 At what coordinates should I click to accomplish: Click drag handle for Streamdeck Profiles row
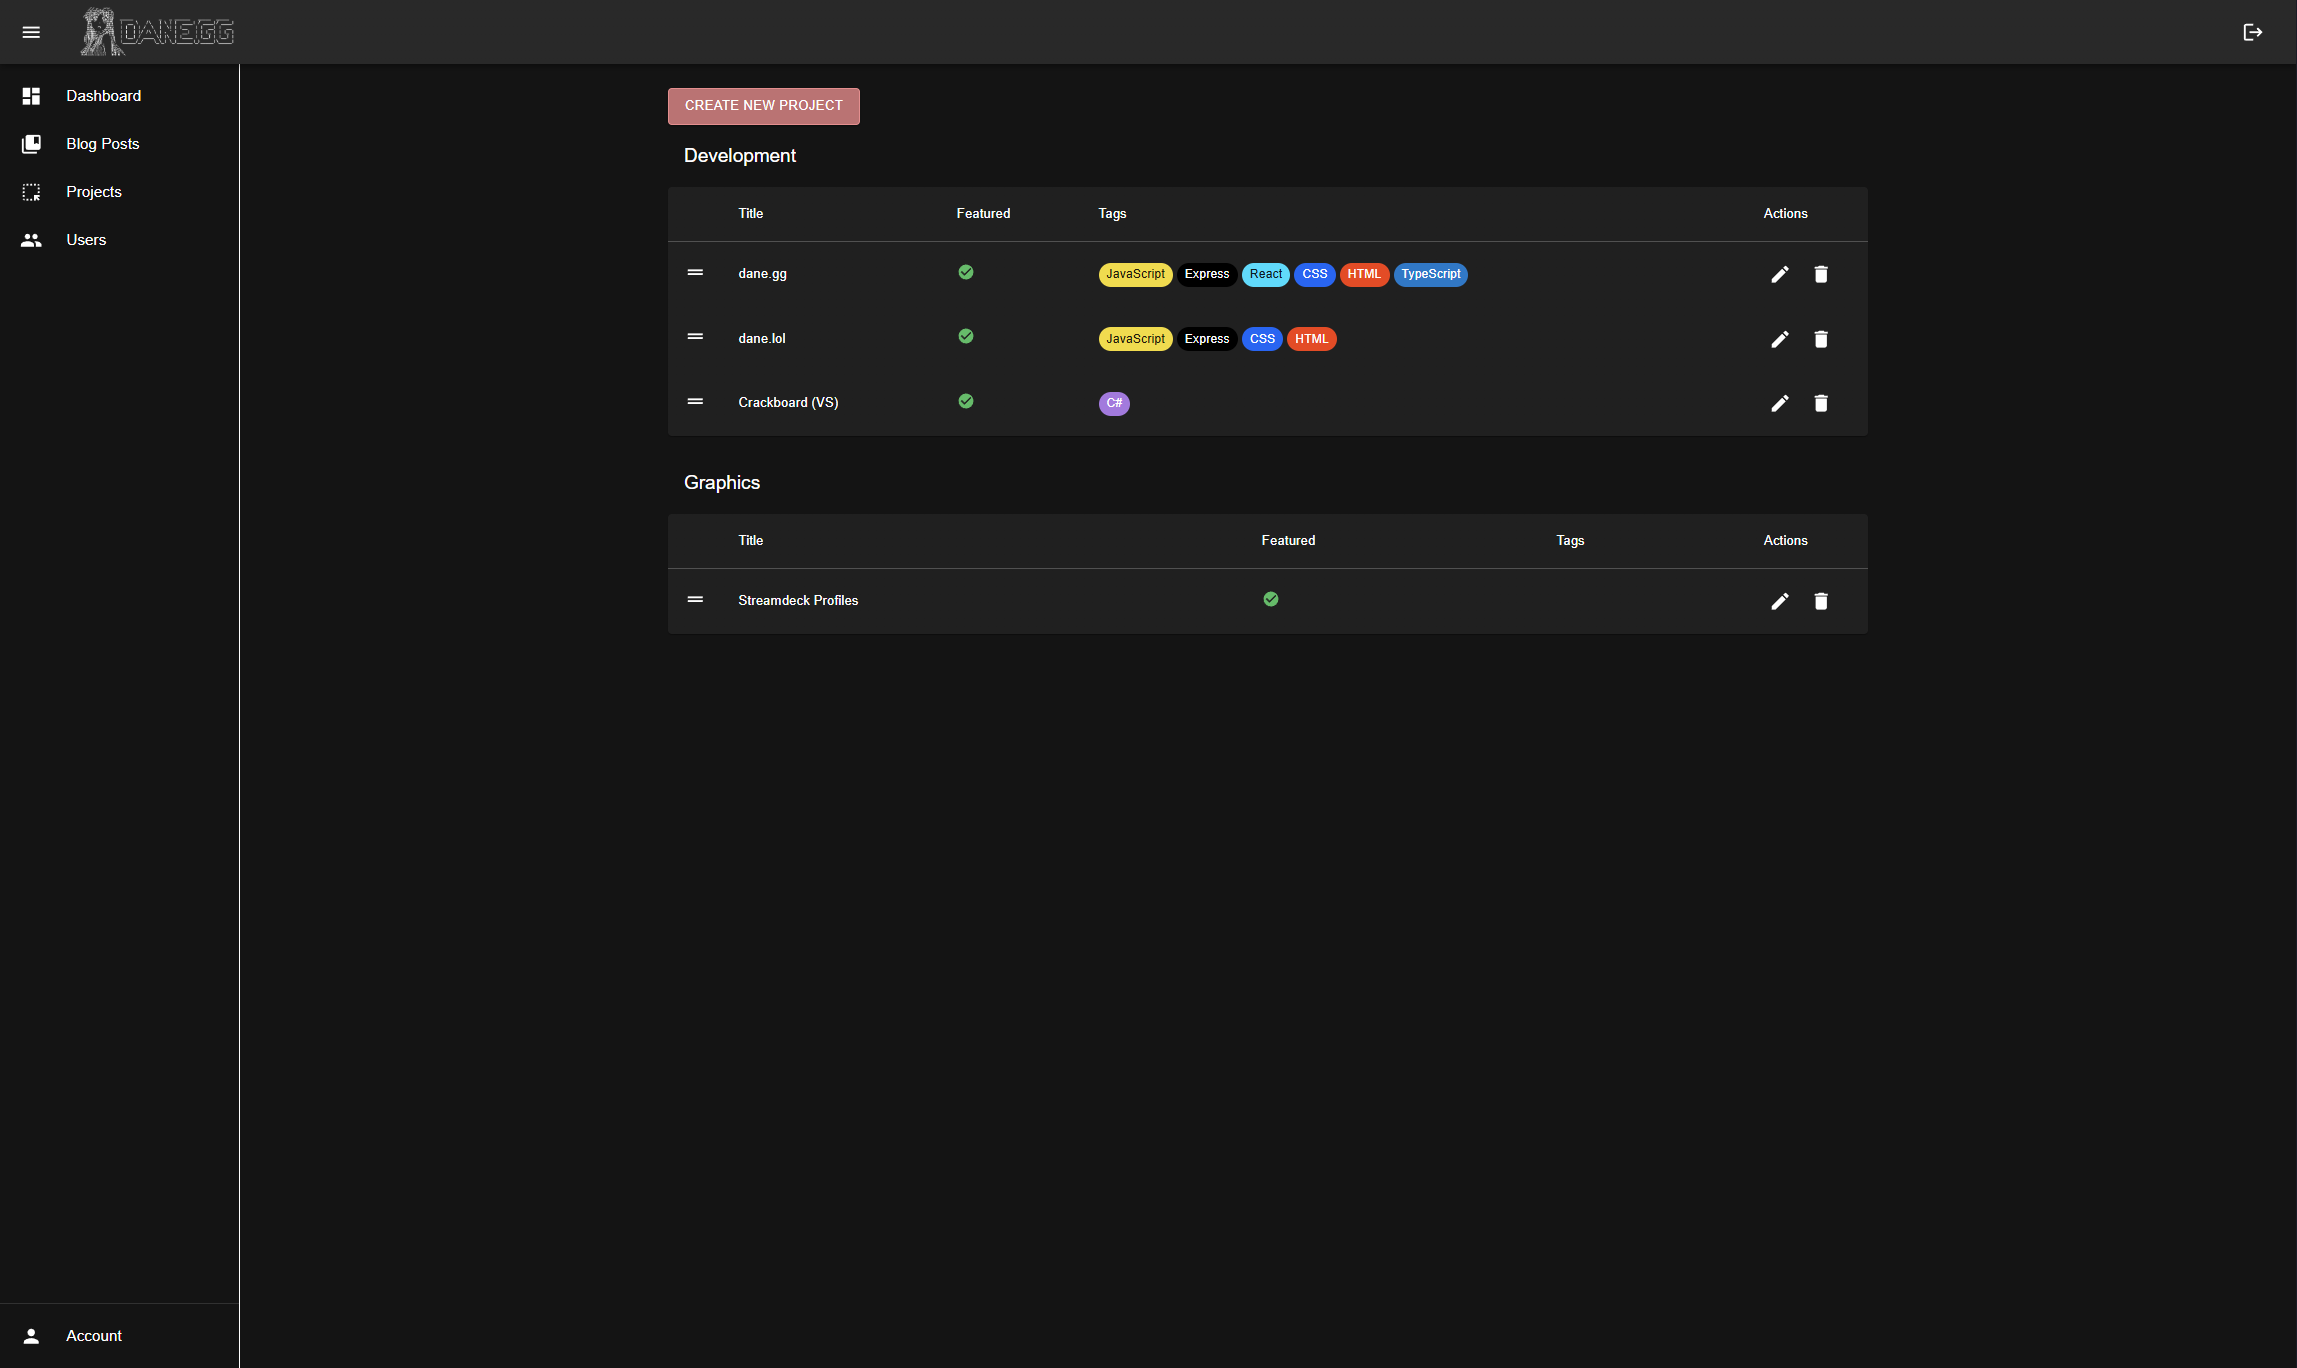pyautogui.click(x=695, y=599)
